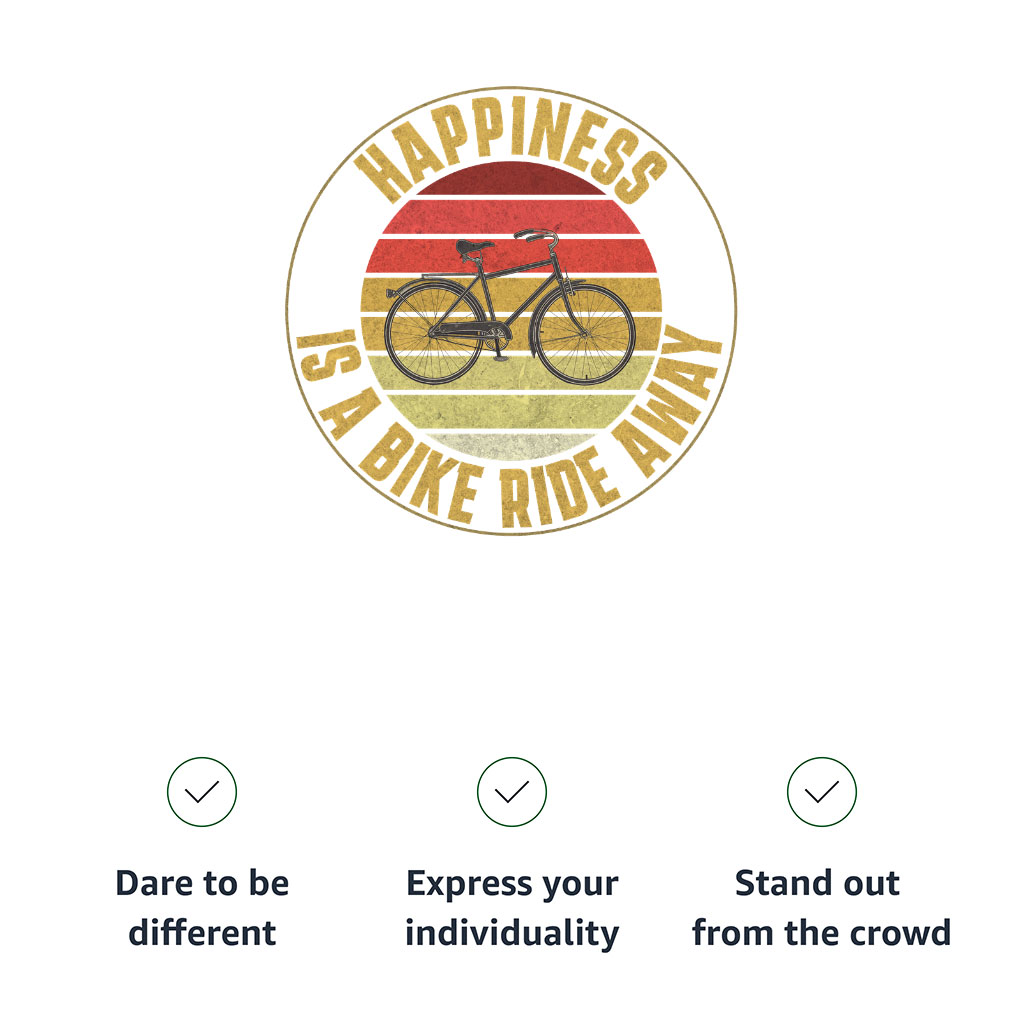Click the bicycle handlebars
The width and height of the screenshot is (1024, 1024).
(x=538, y=238)
